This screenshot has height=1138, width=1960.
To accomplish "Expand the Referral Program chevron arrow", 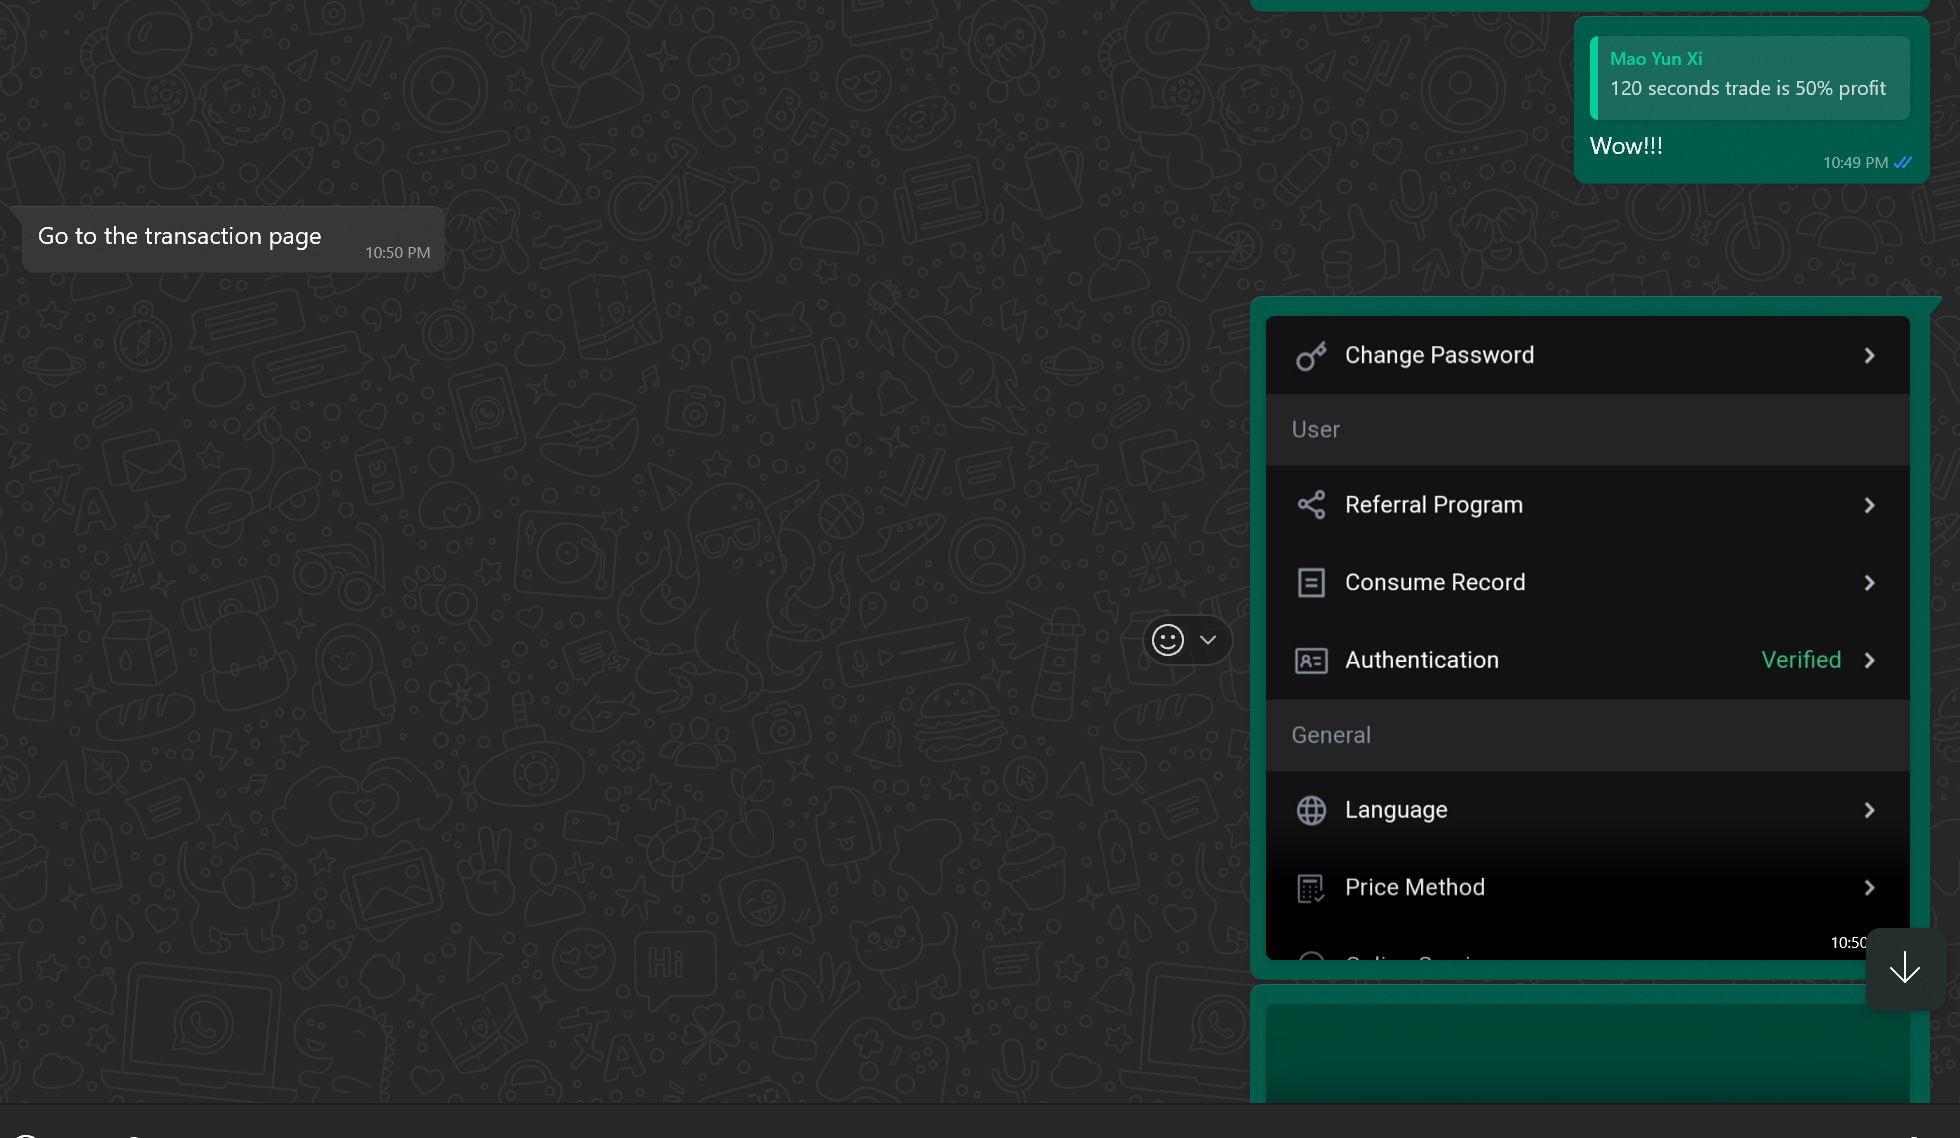I will (1869, 505).
